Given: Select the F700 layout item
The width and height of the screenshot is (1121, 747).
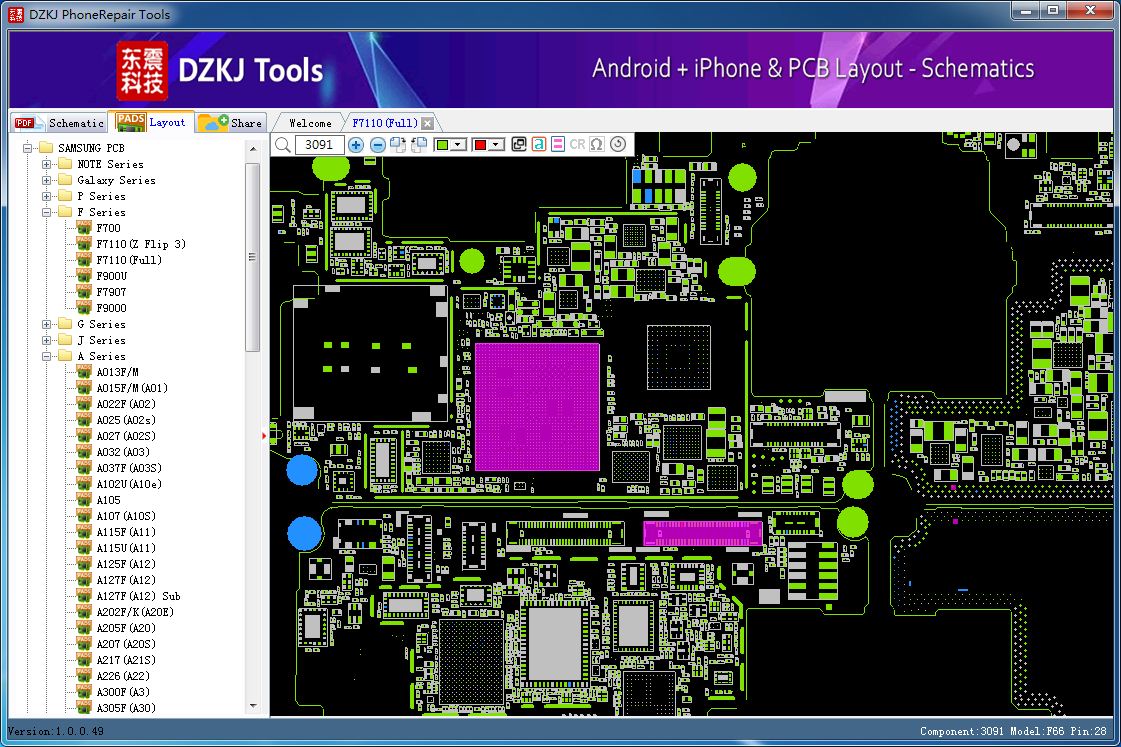Looking at the screenshot, I should [109, 228].
